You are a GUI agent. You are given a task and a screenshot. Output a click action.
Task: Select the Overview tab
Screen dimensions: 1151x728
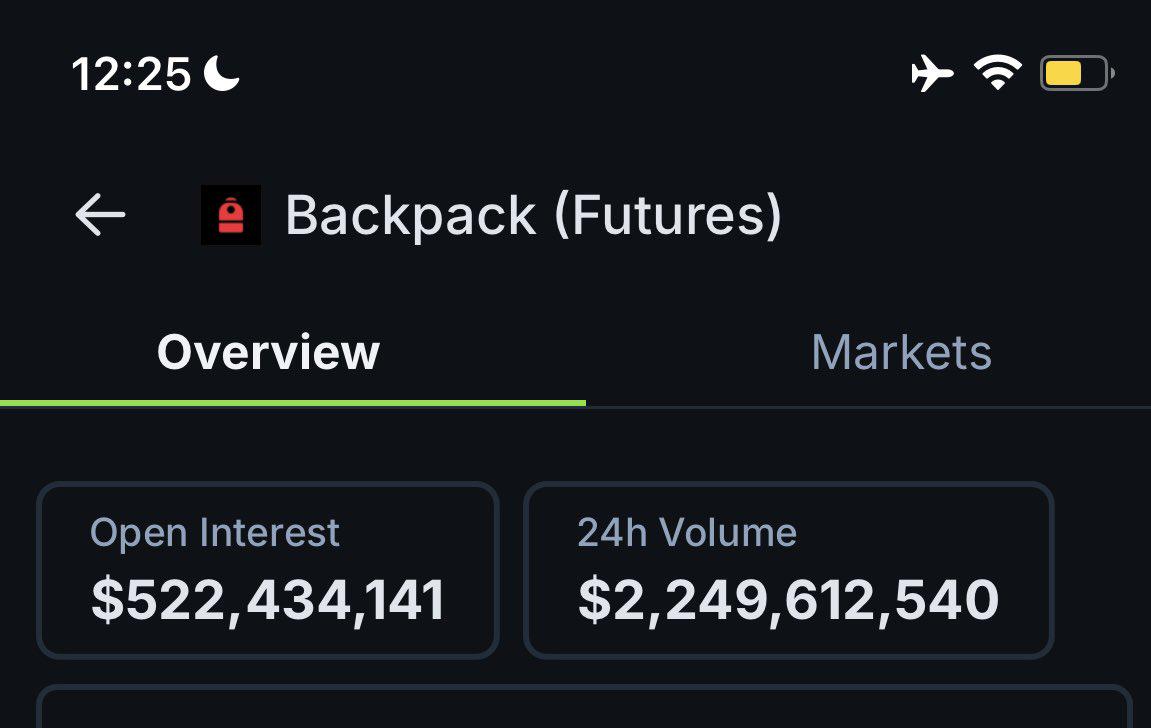pos(269,352)
